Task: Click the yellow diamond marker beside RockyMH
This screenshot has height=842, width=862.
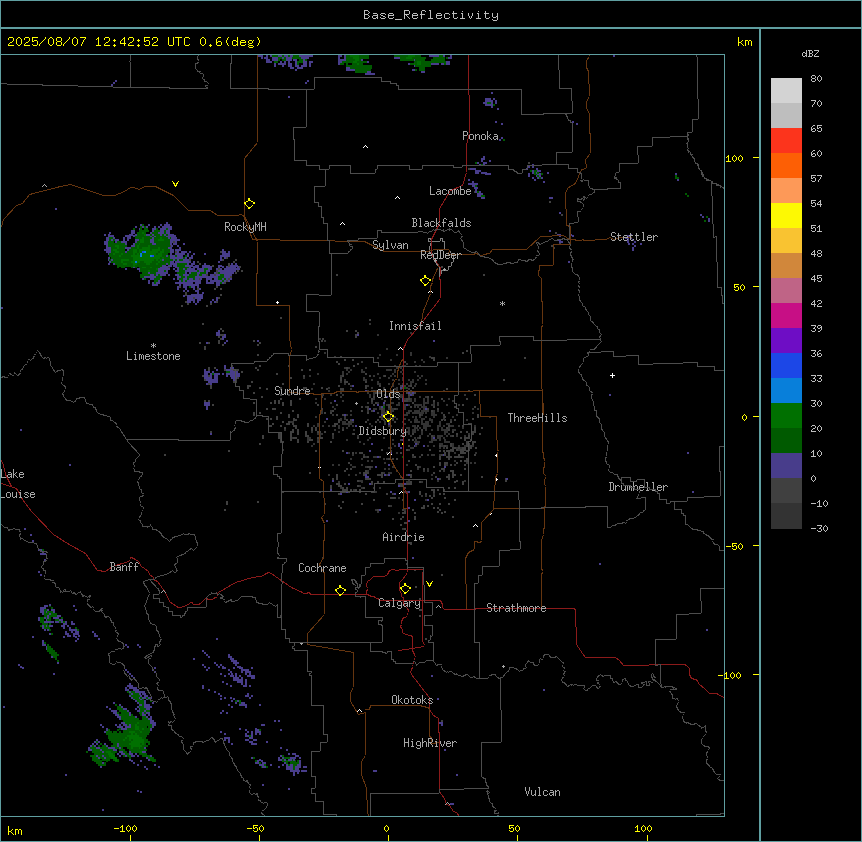Action: click(249, 203)
